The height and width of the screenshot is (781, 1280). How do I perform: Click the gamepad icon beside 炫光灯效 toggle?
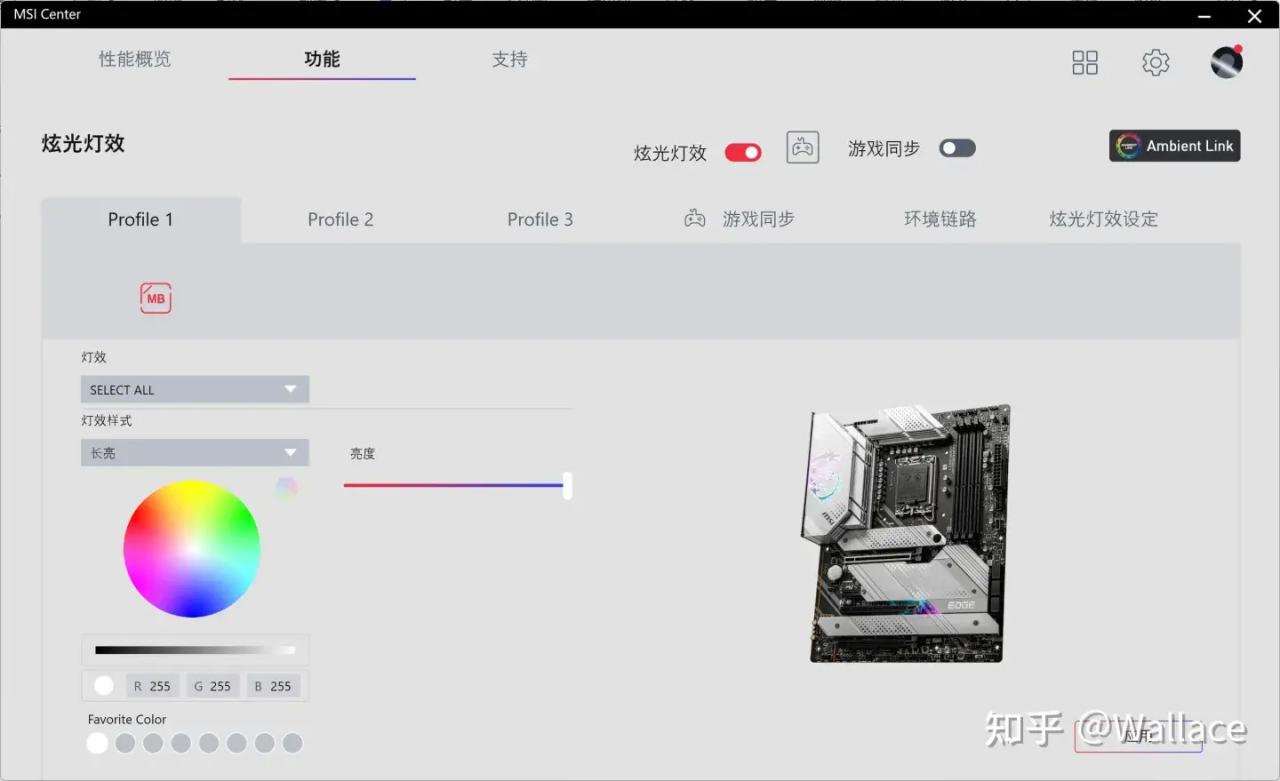click(803, 148)
